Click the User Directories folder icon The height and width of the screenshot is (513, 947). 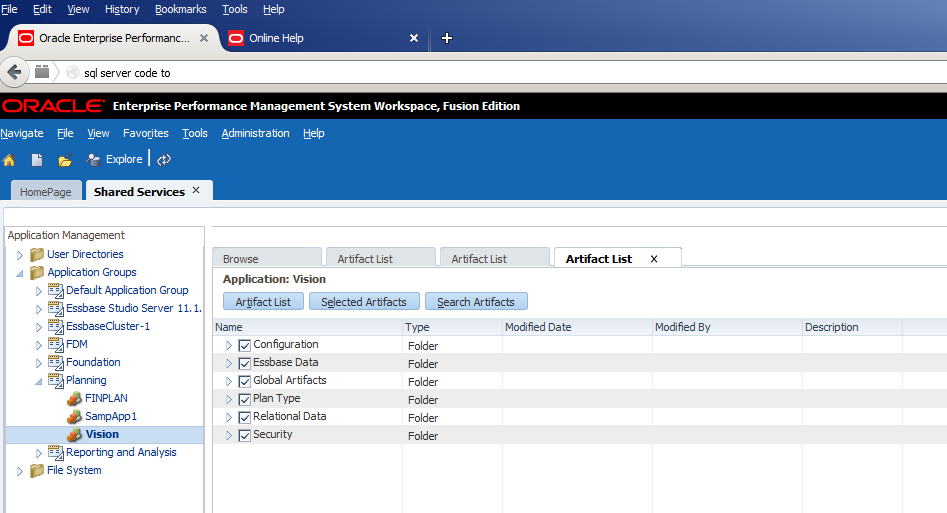tap(37, 254)
